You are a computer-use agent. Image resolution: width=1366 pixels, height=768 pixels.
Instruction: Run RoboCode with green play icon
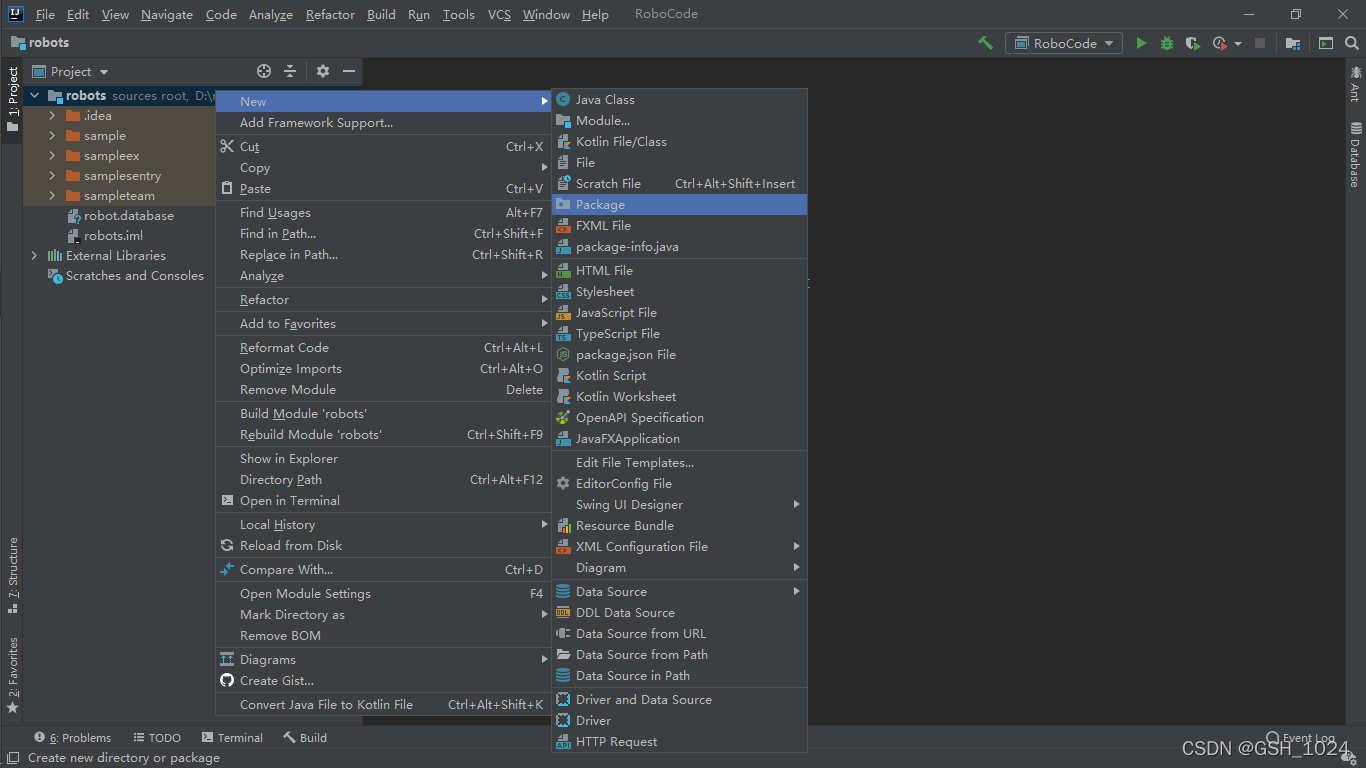(1141, 43)
